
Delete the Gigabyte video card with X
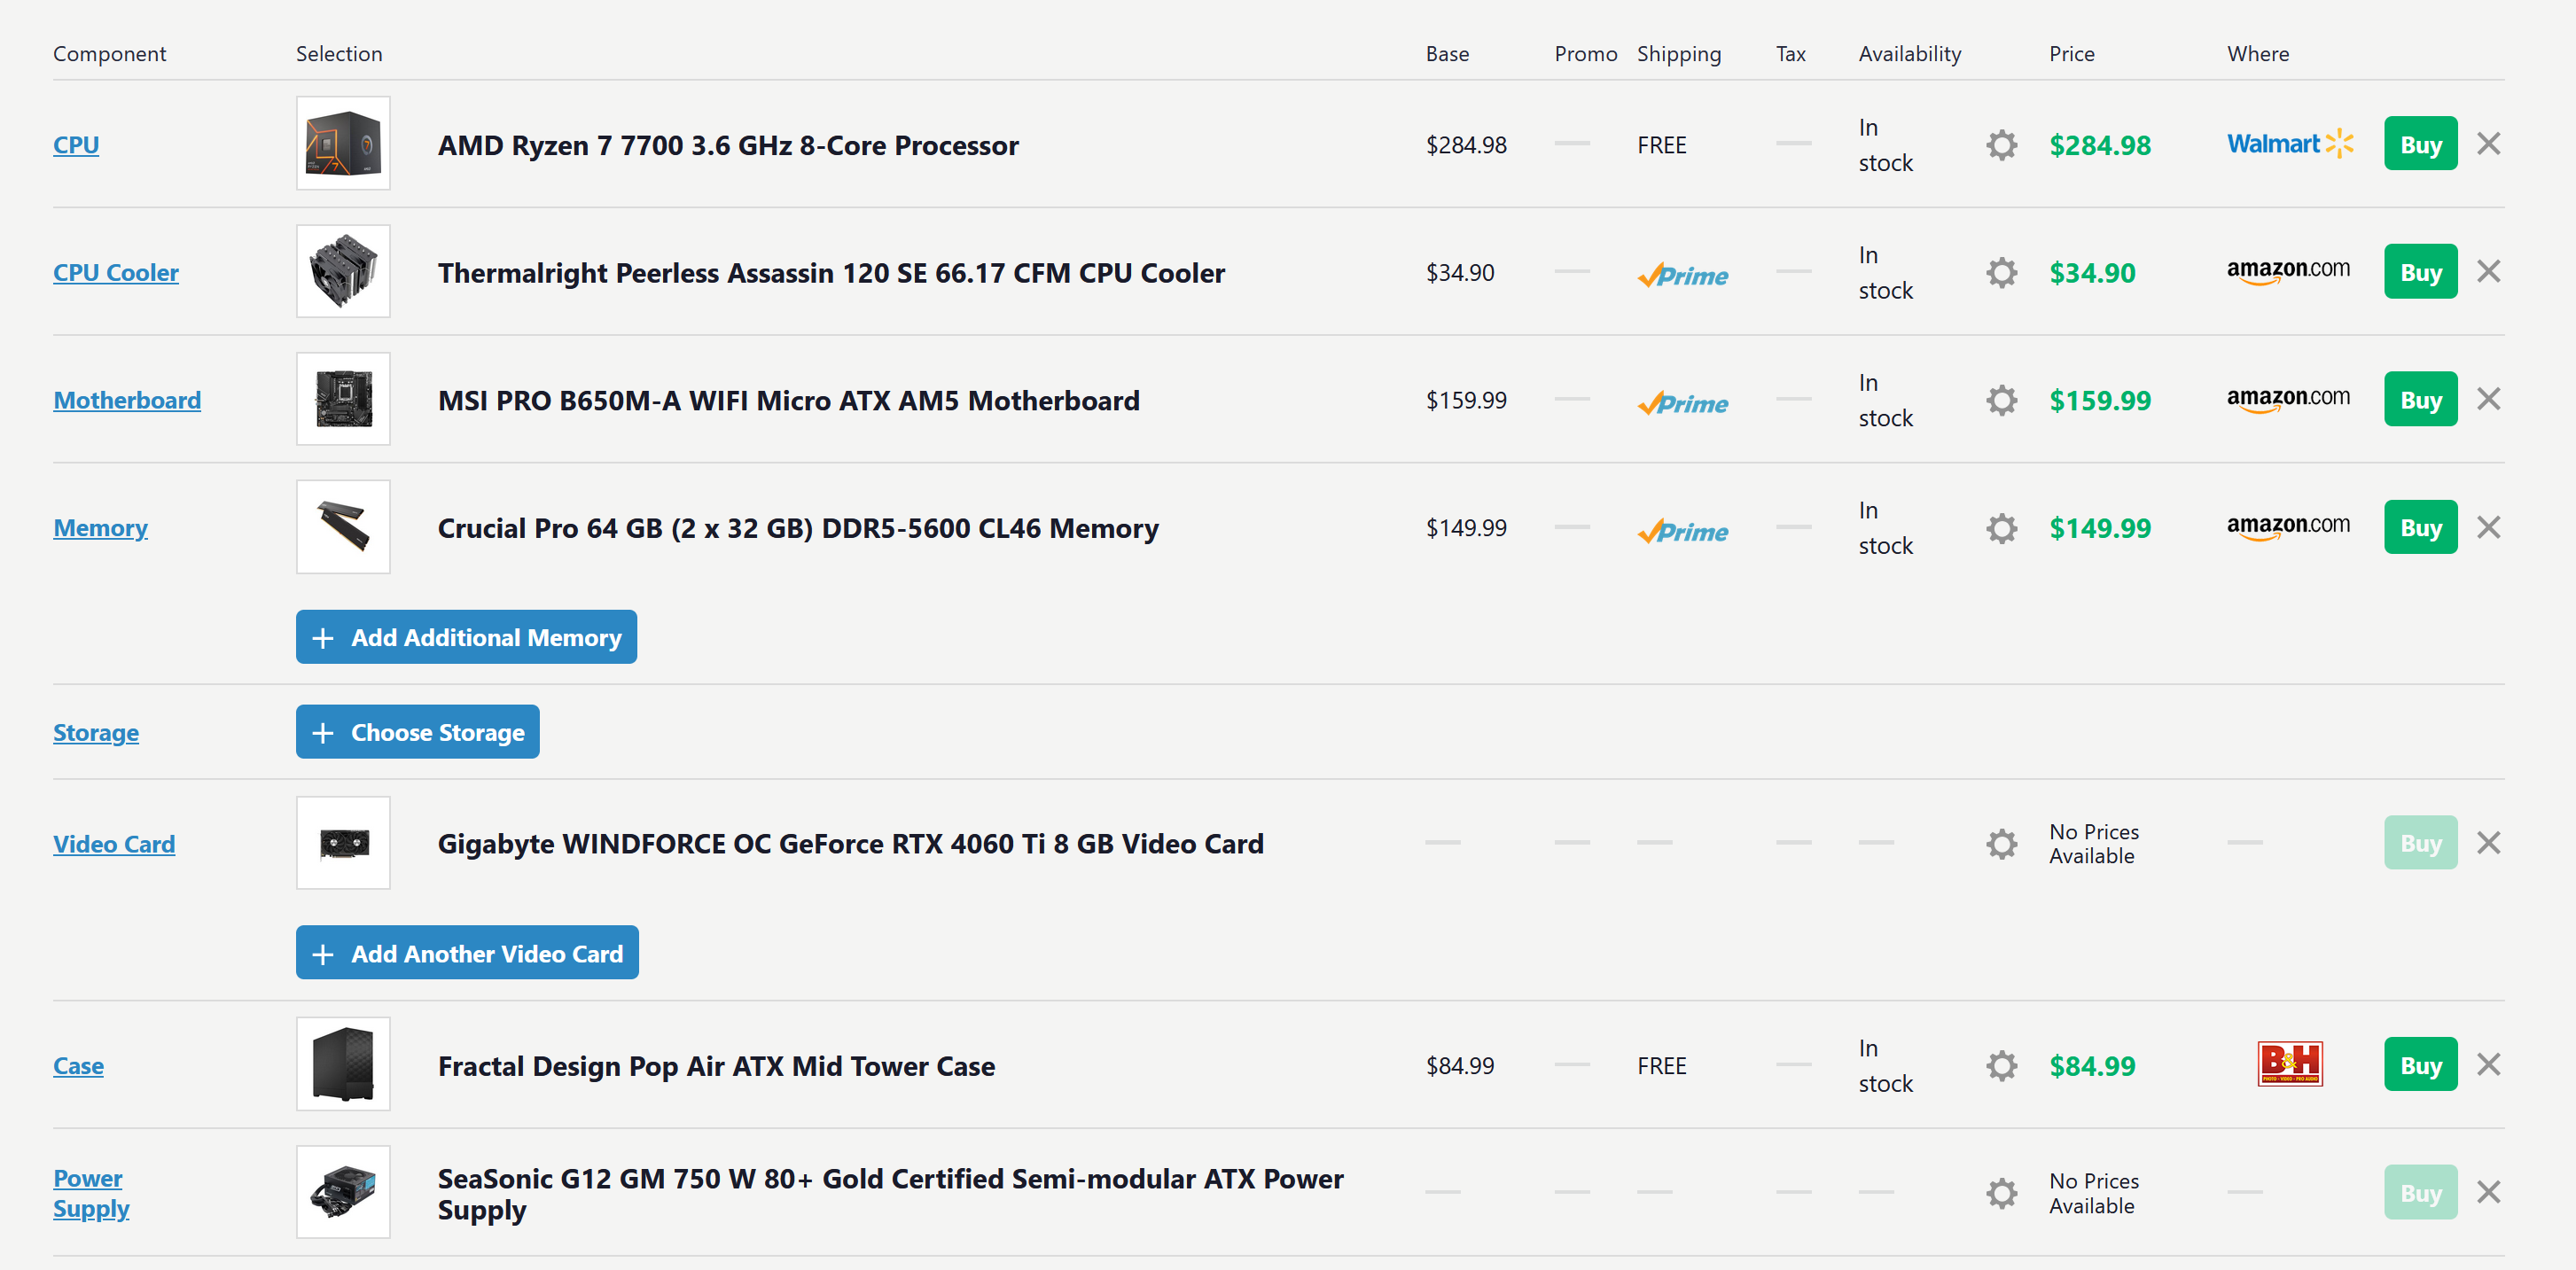(2488, 843)
